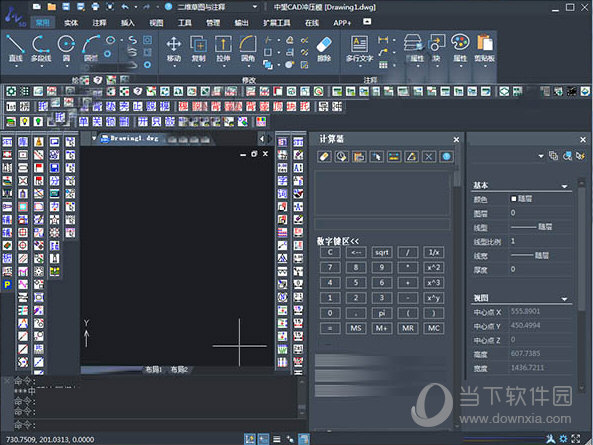This screenshot has width=593, height=445.
Task: Click the Select Objects icon in properties panel
Action: point(567,156)
